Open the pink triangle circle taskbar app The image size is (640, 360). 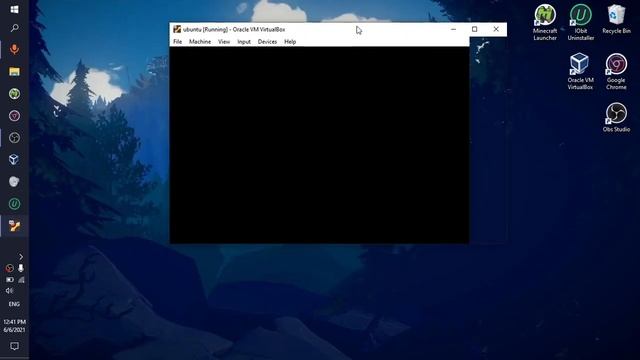pos(14,116)
